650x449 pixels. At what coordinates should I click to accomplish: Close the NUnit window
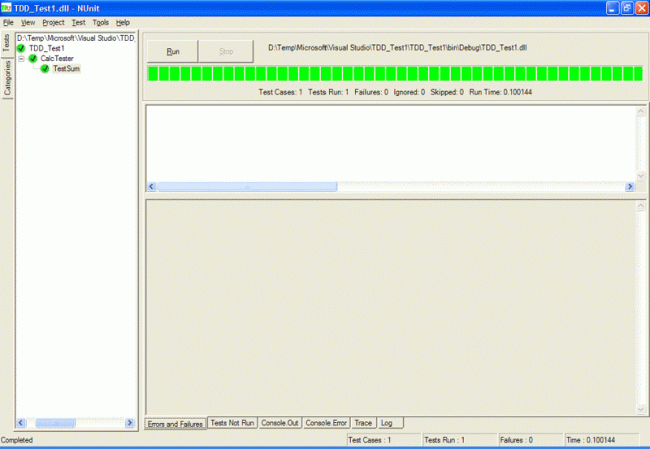click(642, 8)
